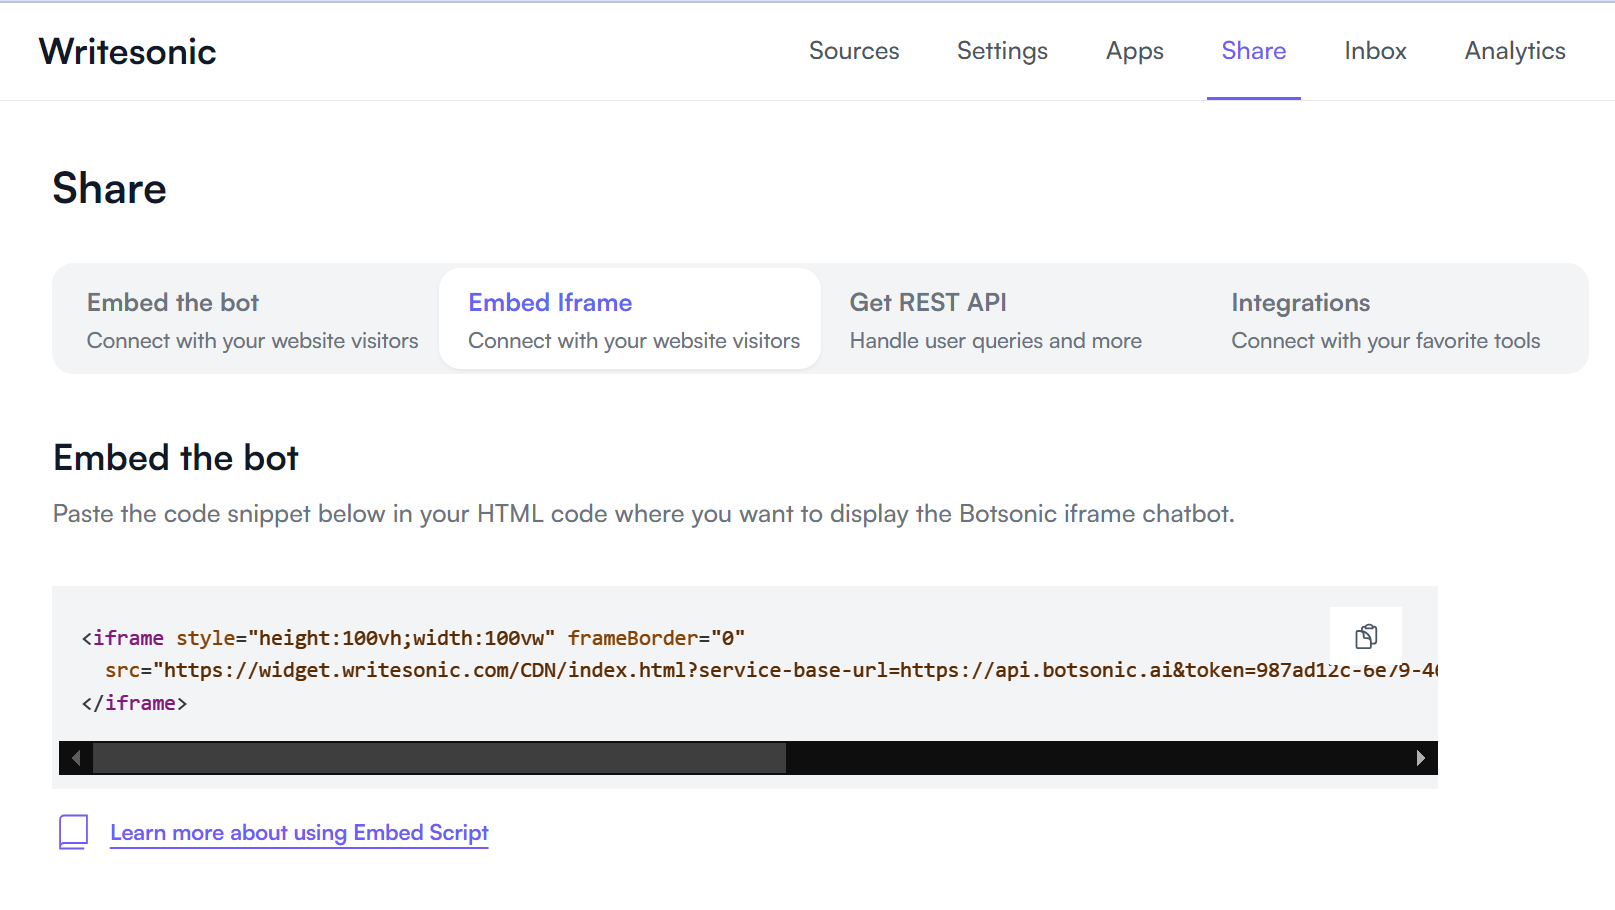Screen dimensions: 1615x910
Task: Select the Embed Iframe option
Action: click(x=630, y=318)
